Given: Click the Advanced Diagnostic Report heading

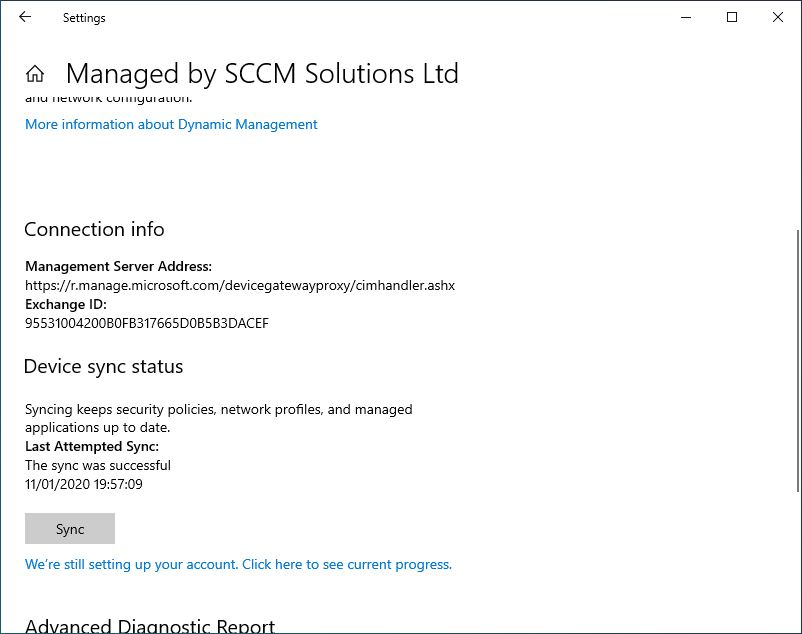Looking at the screenshot, I should [149, 624].
